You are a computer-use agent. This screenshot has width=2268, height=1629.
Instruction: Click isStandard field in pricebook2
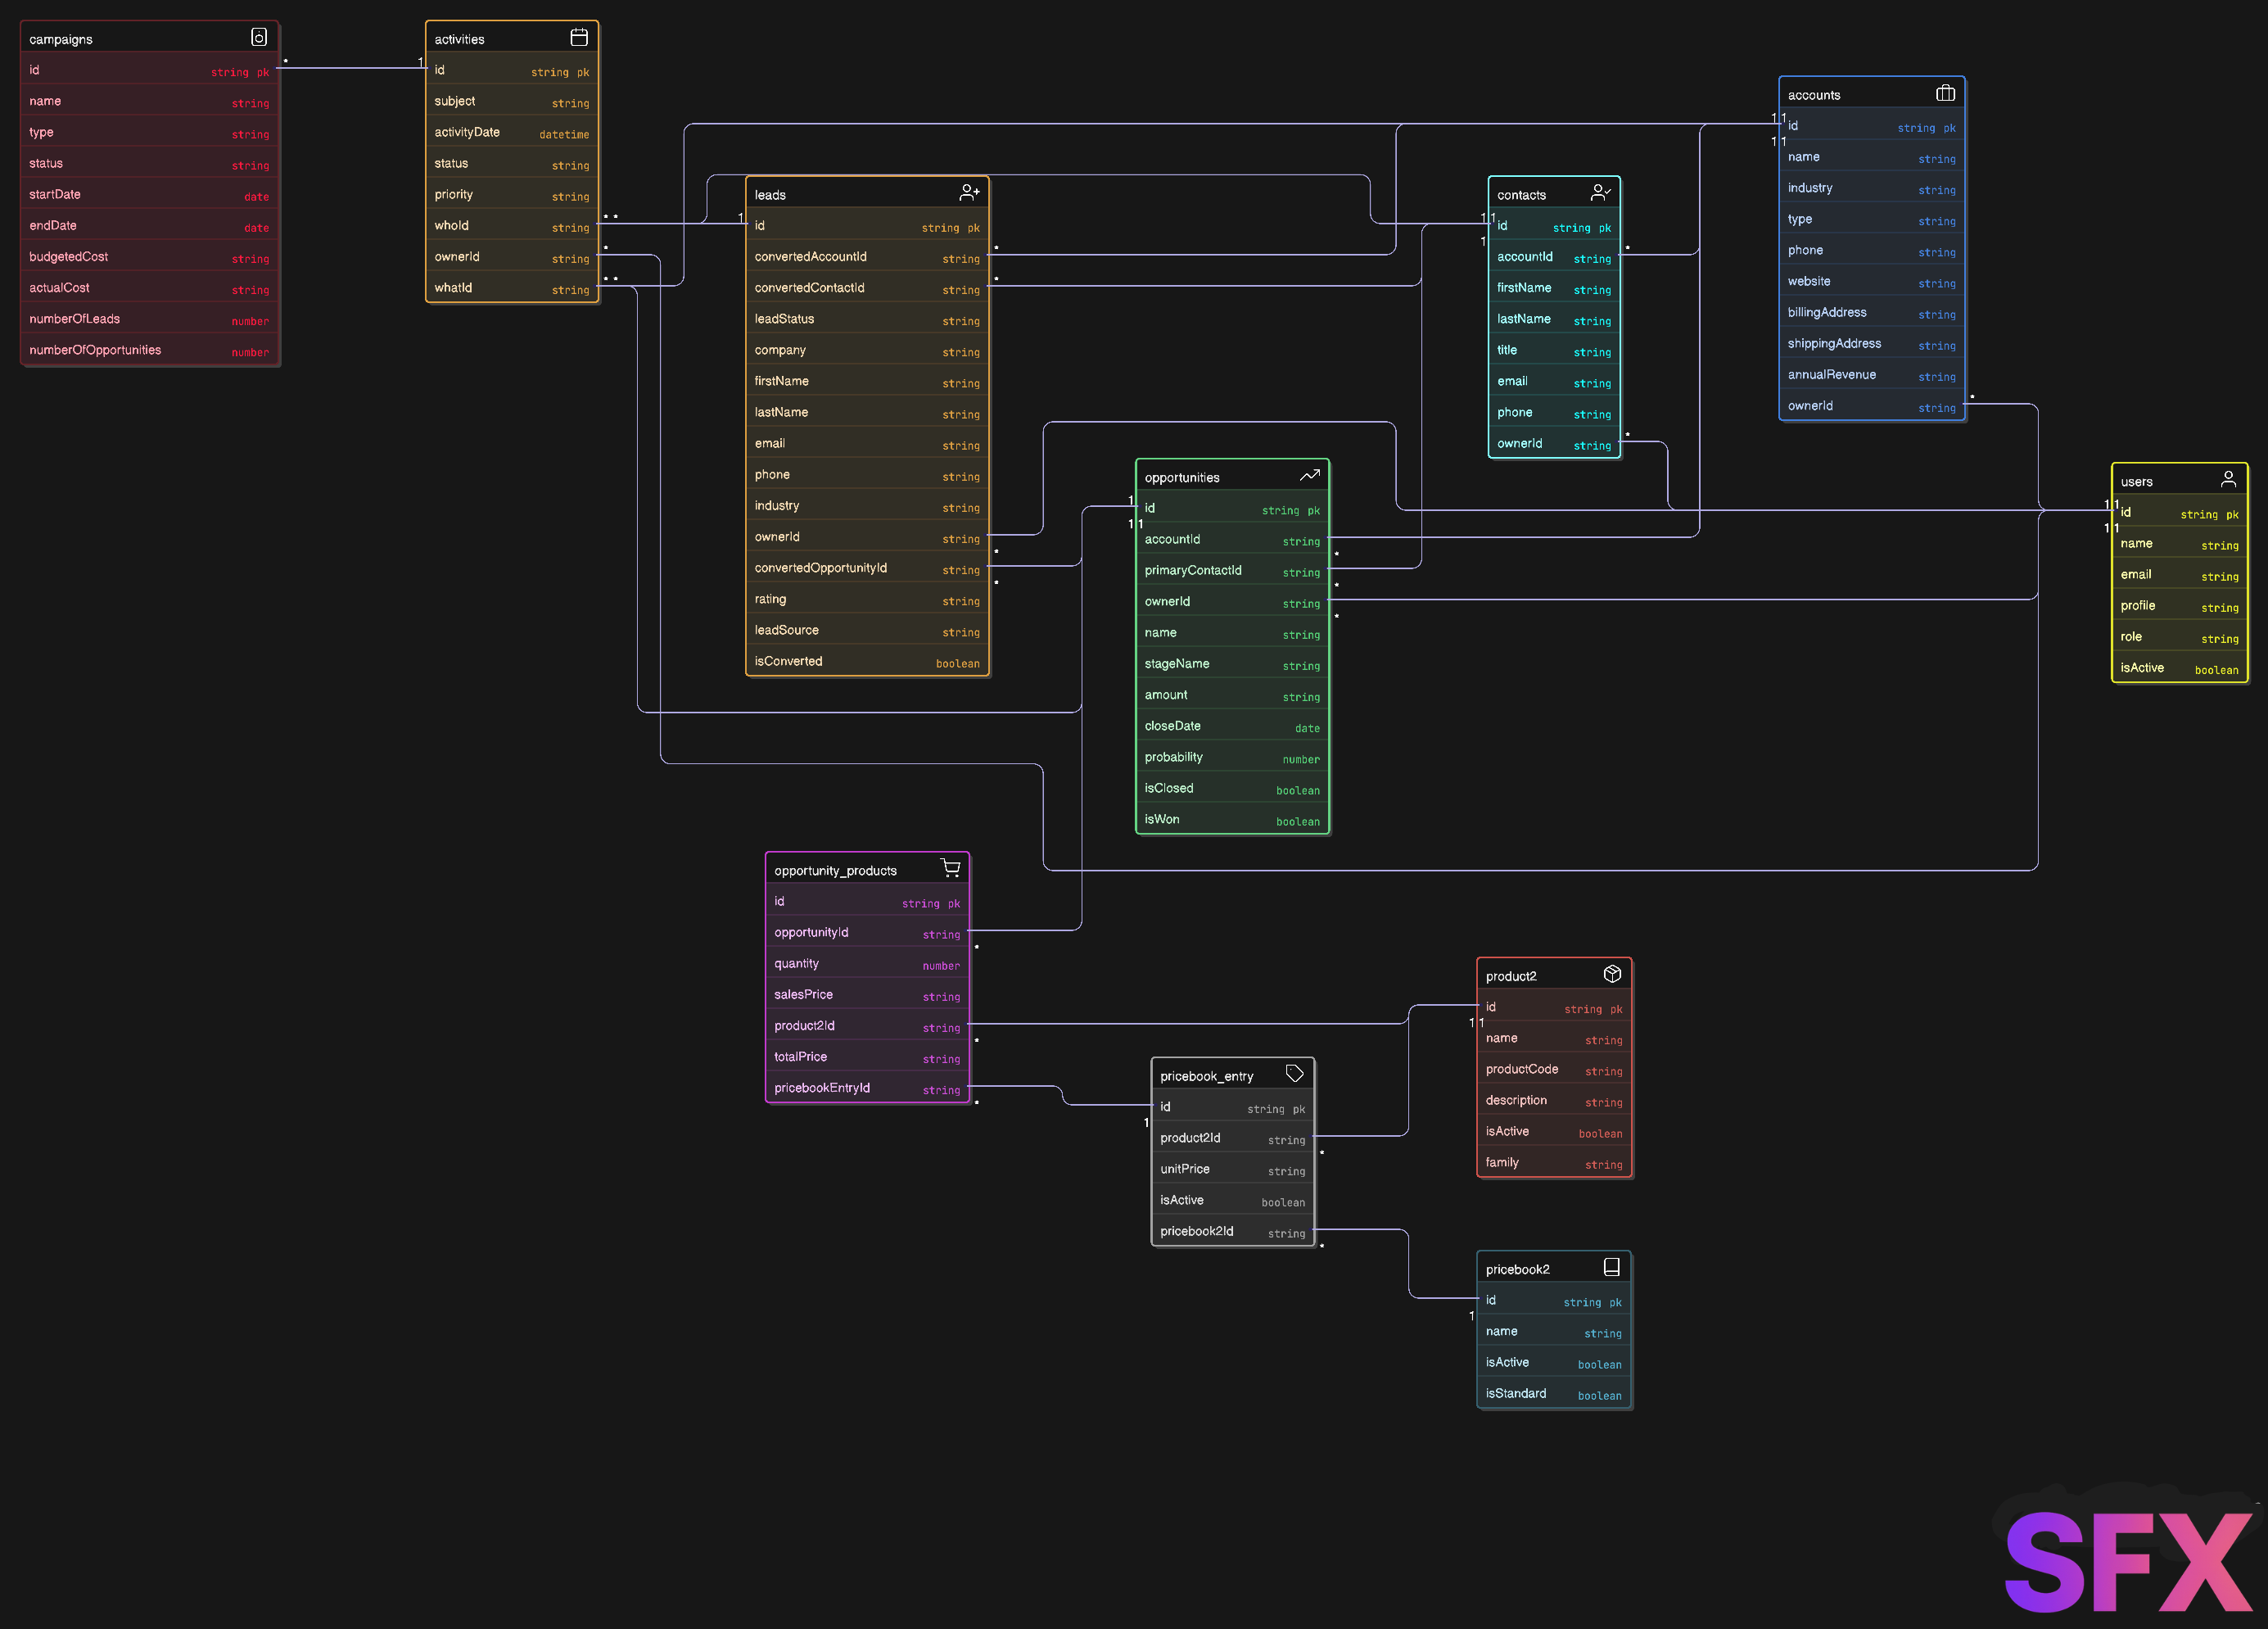click(1554, 1393)
